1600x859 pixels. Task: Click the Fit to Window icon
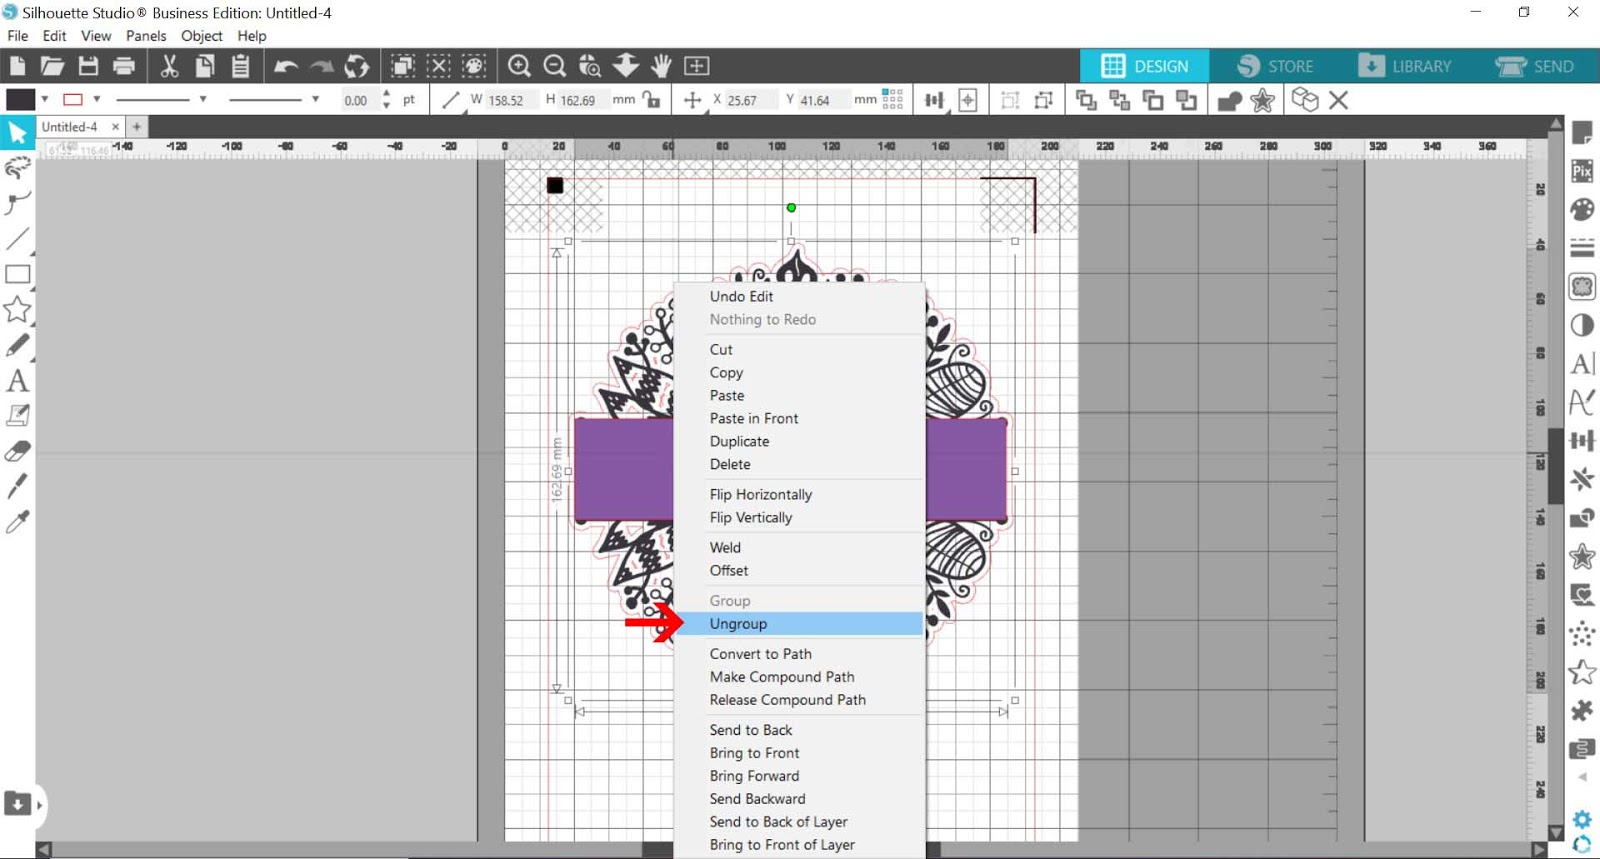point(697,66)
